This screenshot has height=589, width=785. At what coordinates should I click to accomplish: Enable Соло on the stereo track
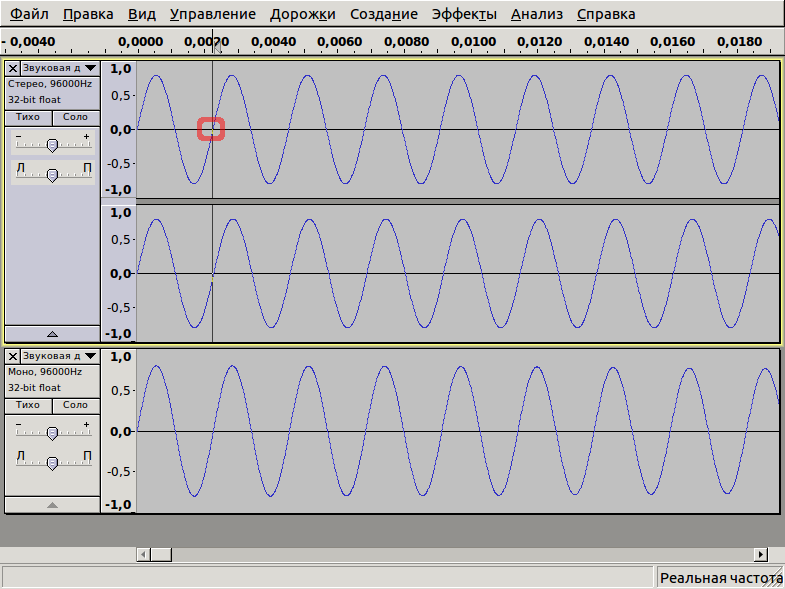[x=75, y=117]
